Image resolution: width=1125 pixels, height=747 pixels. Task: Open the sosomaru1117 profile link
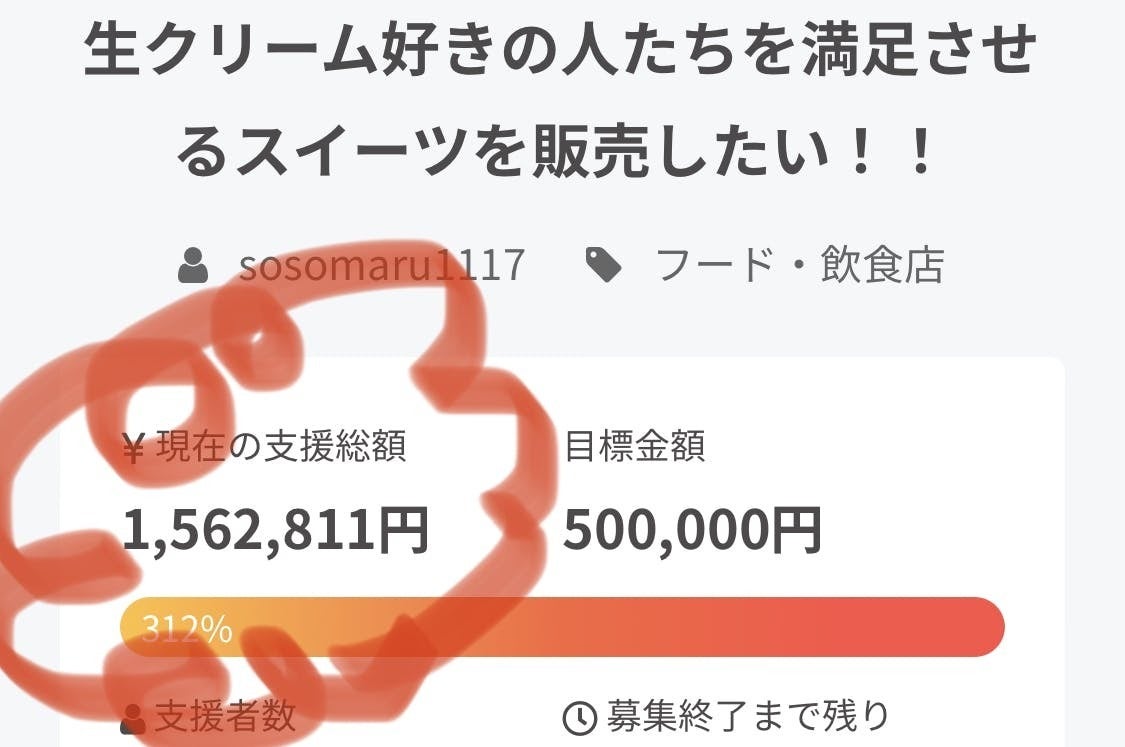(x=381, y=266)
